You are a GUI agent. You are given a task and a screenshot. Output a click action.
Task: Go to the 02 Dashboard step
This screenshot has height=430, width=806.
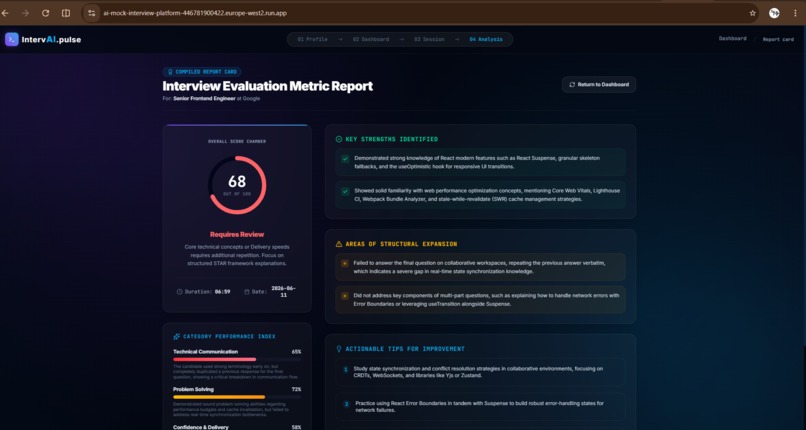pos(371,40)
